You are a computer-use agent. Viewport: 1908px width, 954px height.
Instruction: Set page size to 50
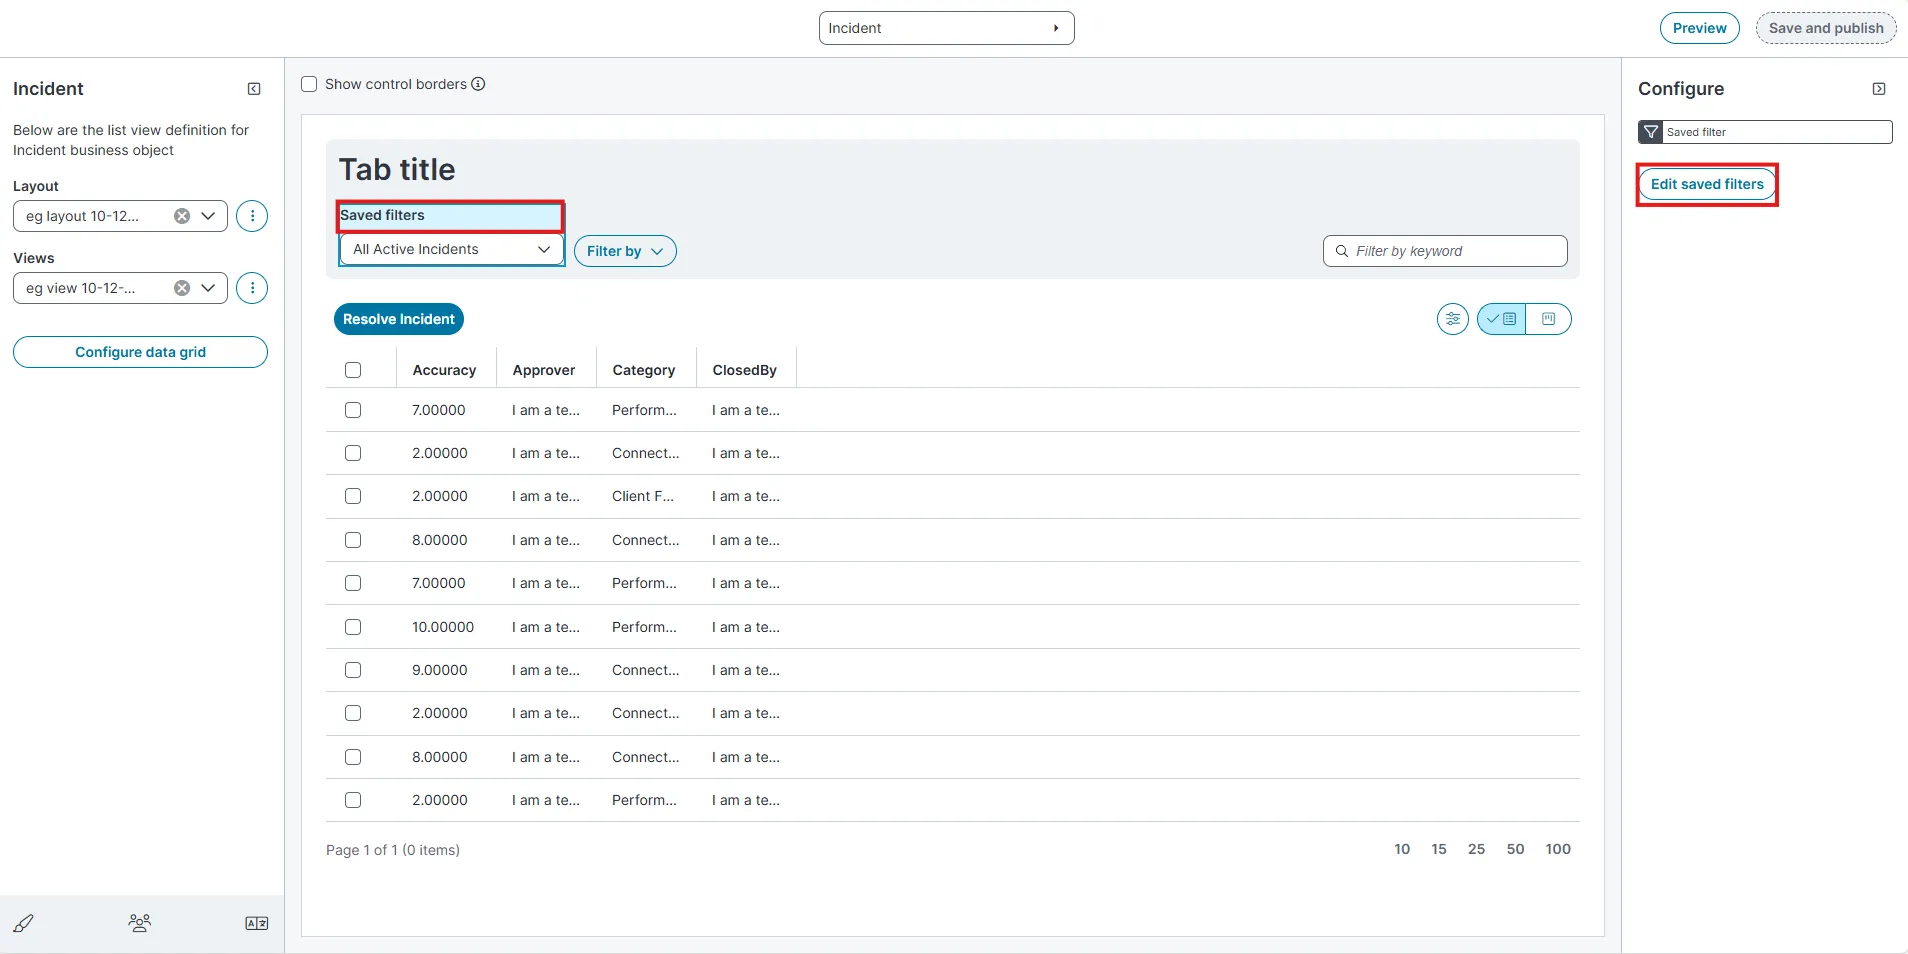[1515, 849]
